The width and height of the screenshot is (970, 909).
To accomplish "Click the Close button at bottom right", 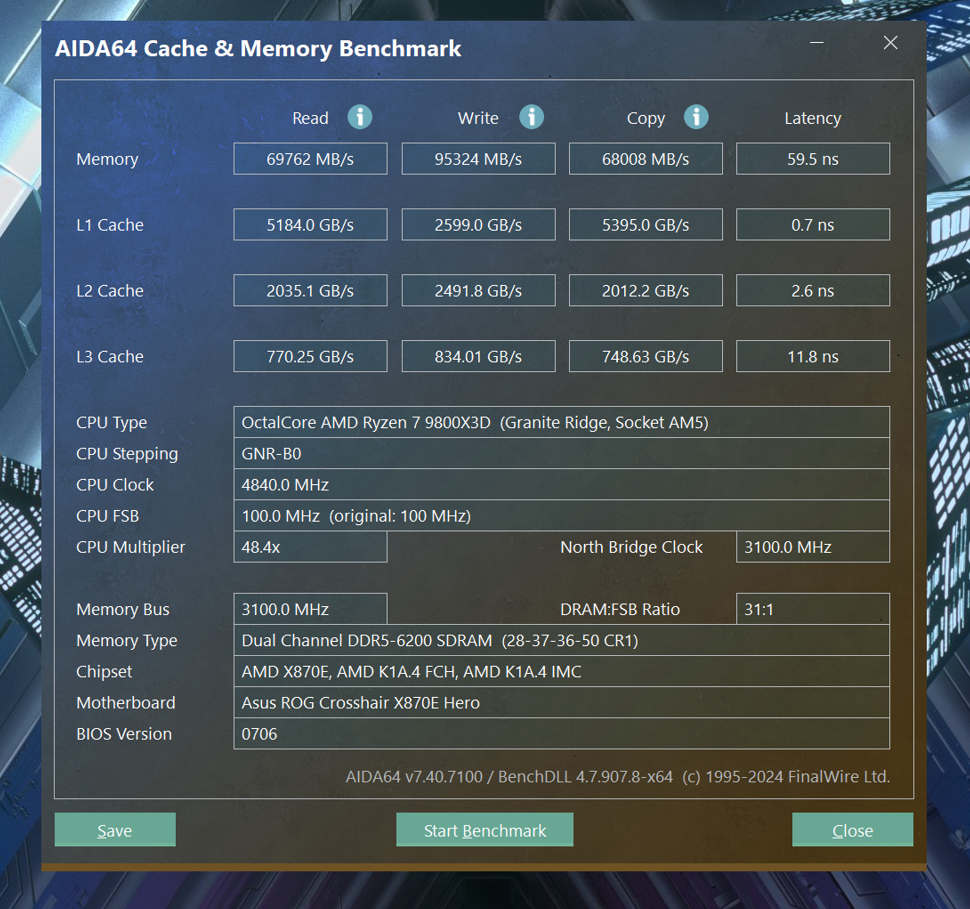I will pos(852,830).
